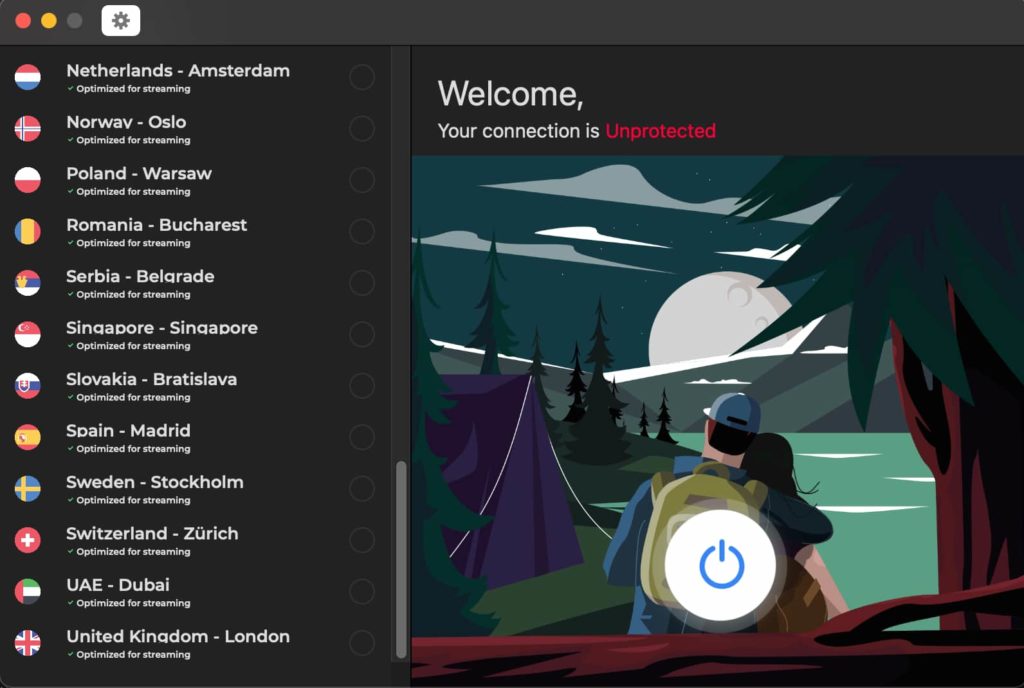Viewport: 1024px width, 688px height.
Task: Click the Netherlands flag icon
Action: click(x=28, y=78)
